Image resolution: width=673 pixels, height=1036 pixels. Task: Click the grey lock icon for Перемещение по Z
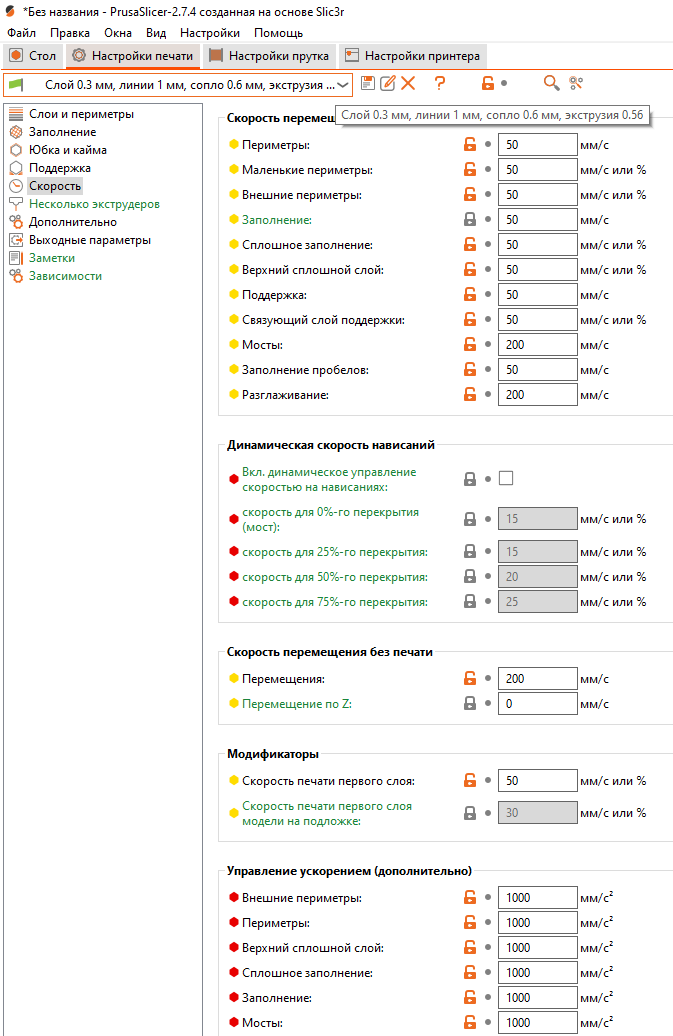tap(470, 703)
